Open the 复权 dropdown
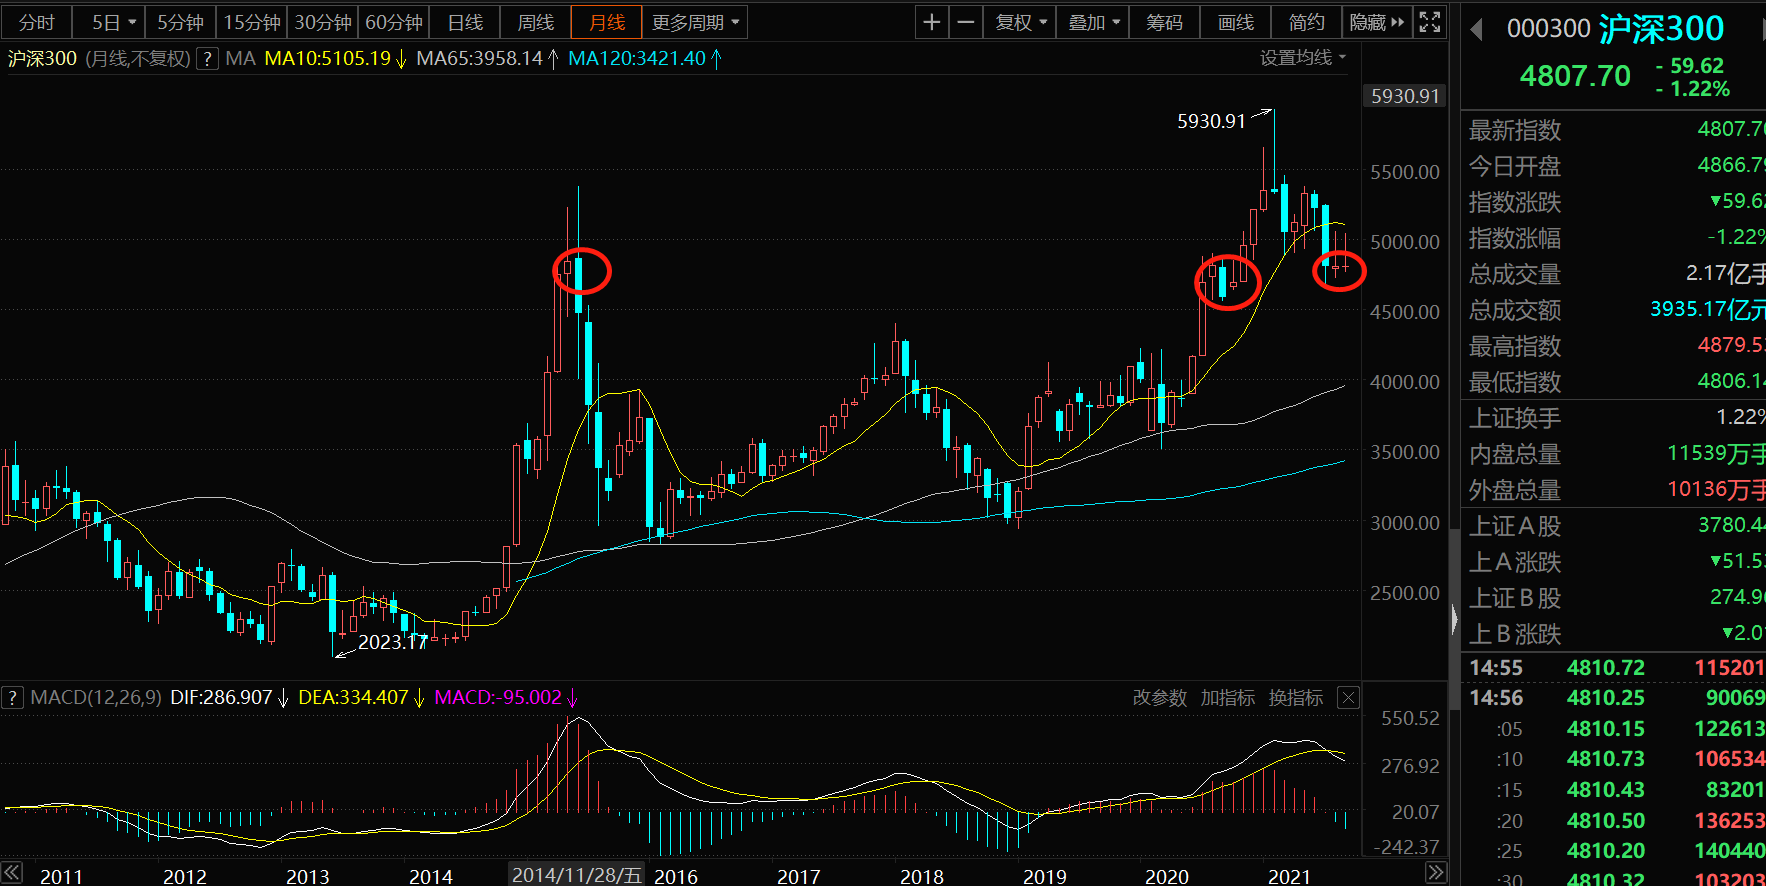1766x886 pixels. [1020, 22]
